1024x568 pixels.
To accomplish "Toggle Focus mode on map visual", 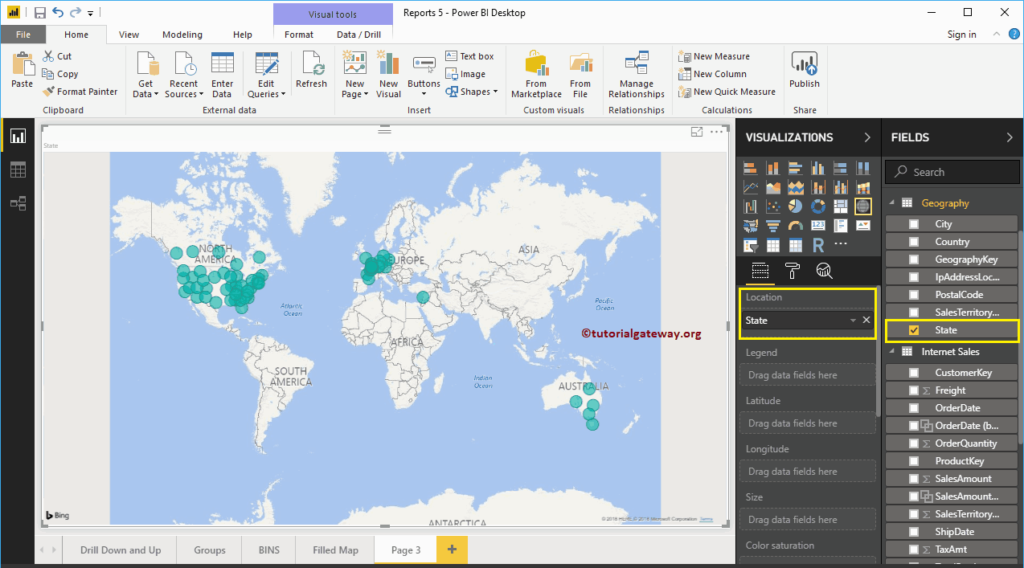I will [697, 132].
